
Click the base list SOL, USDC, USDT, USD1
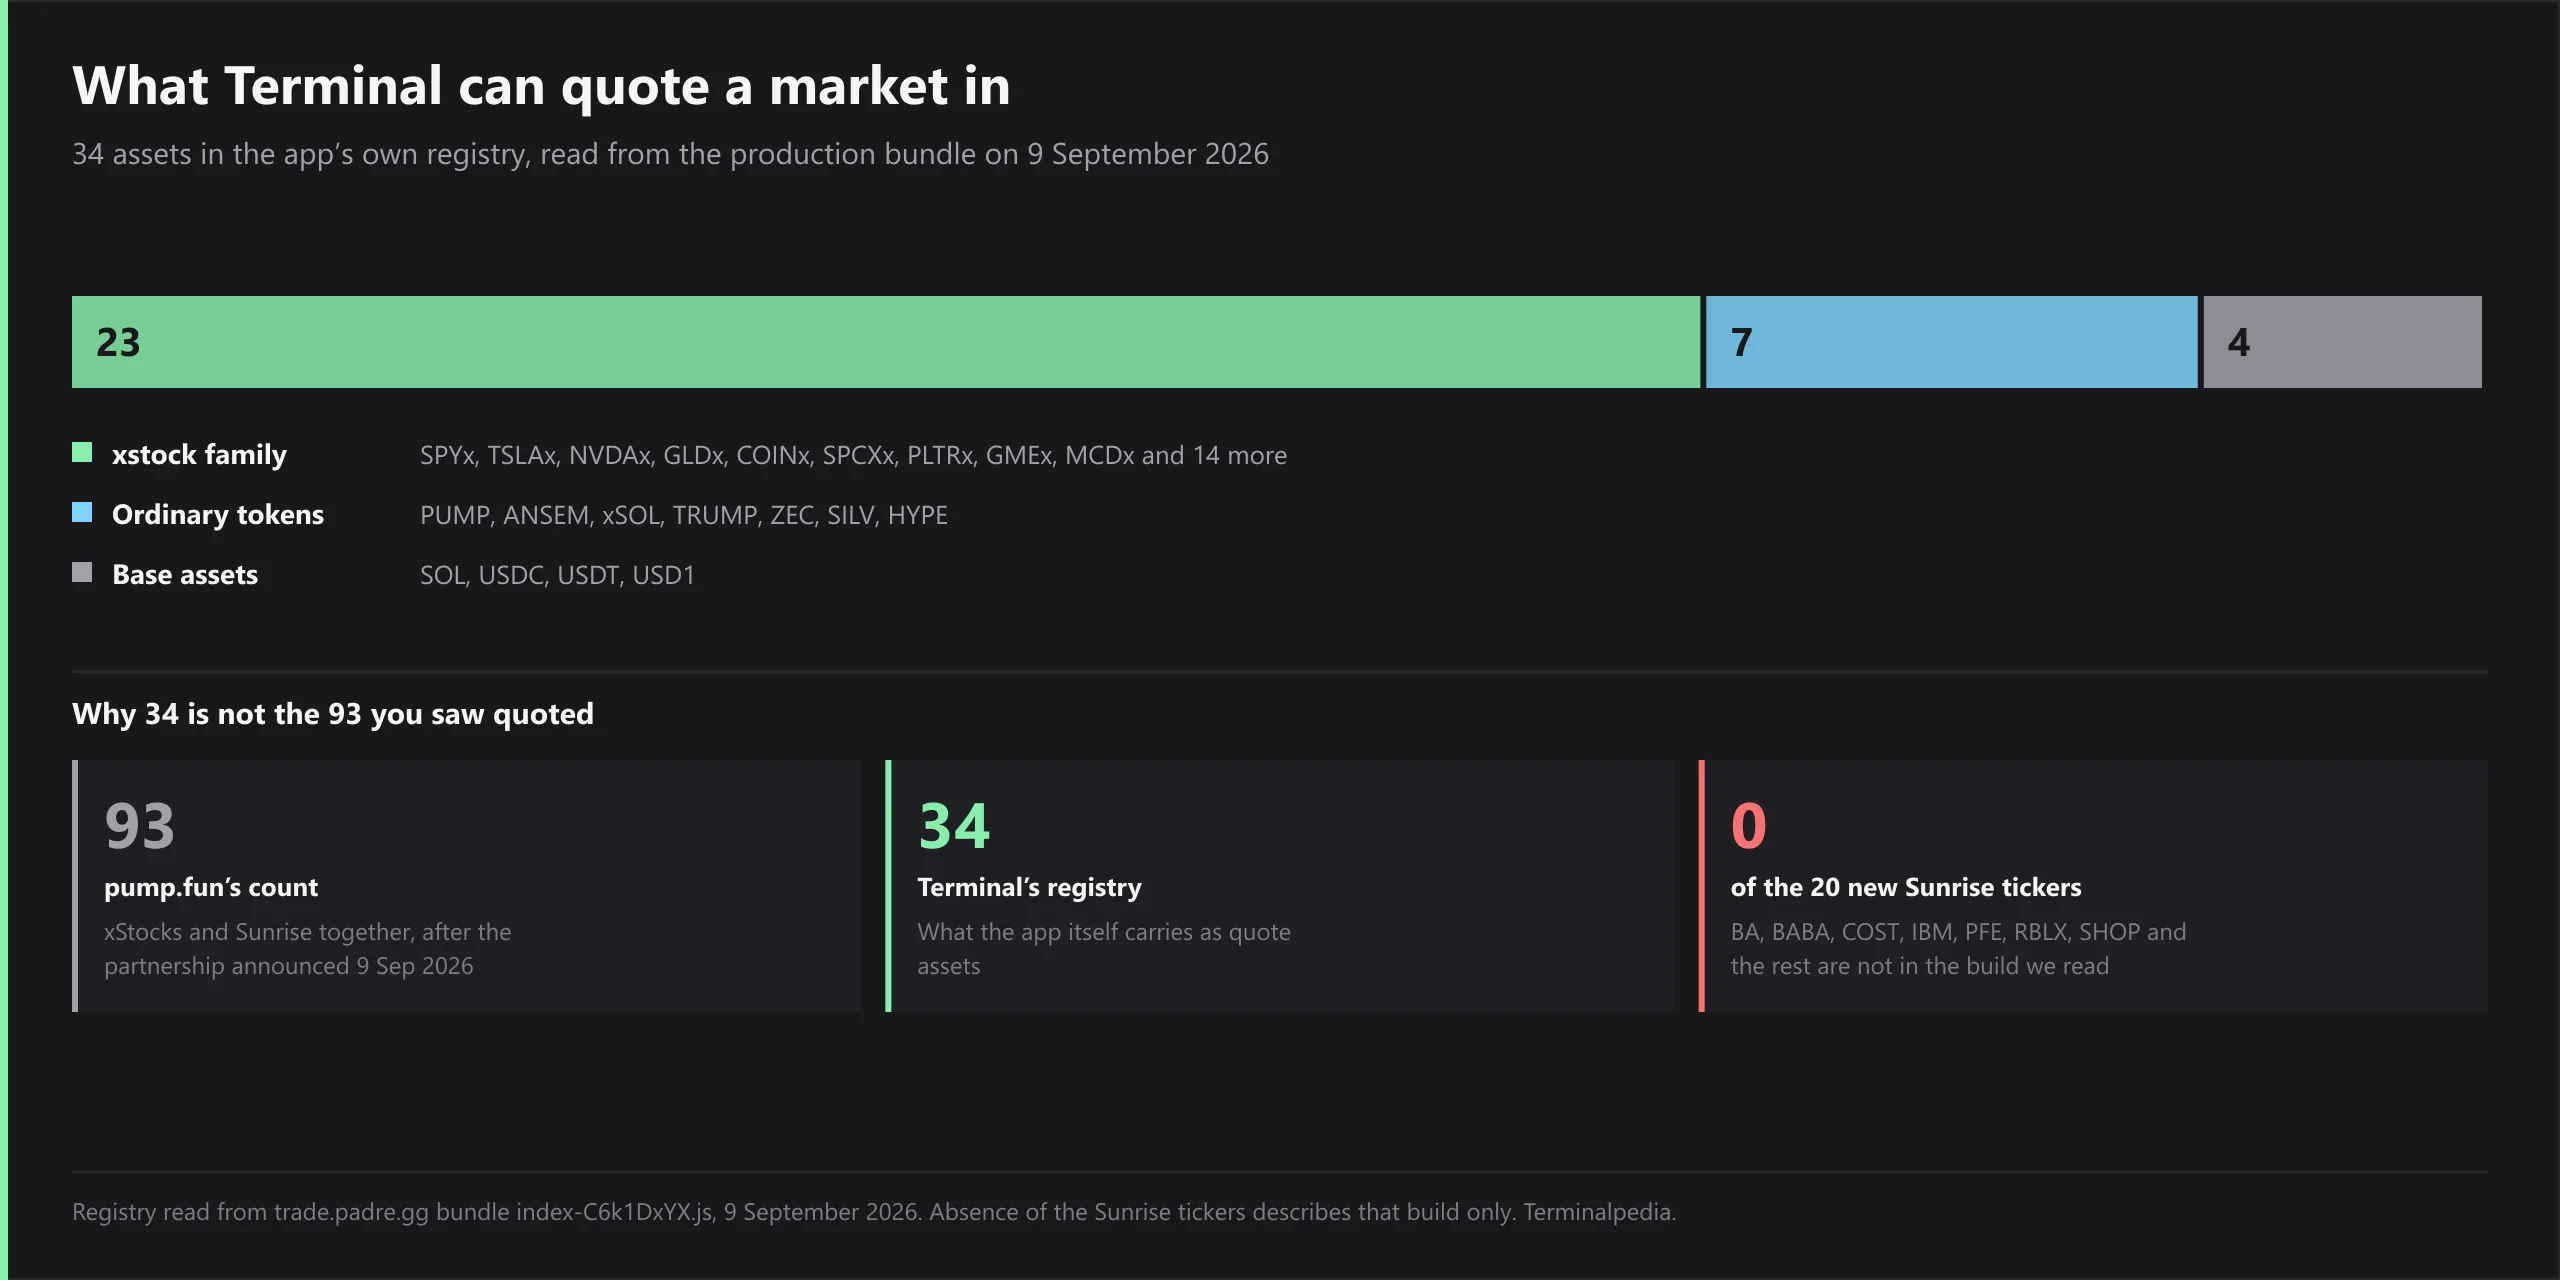[x=557, y=575]
